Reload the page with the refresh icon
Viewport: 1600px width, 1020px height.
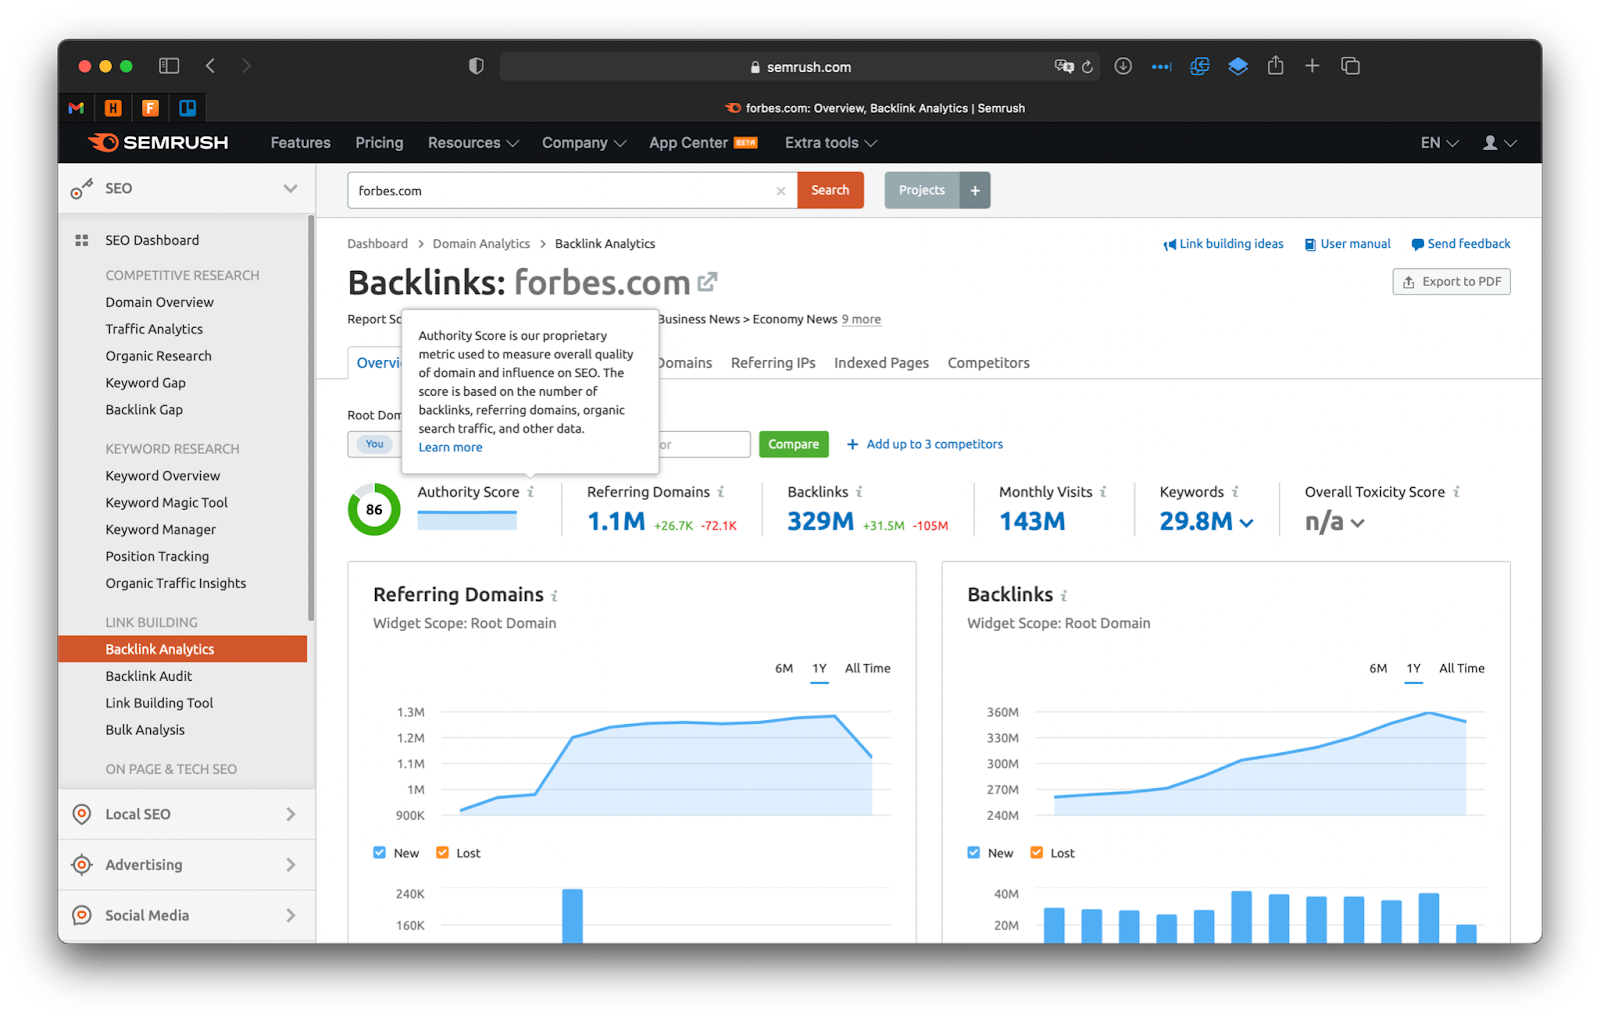point(1087,67)
